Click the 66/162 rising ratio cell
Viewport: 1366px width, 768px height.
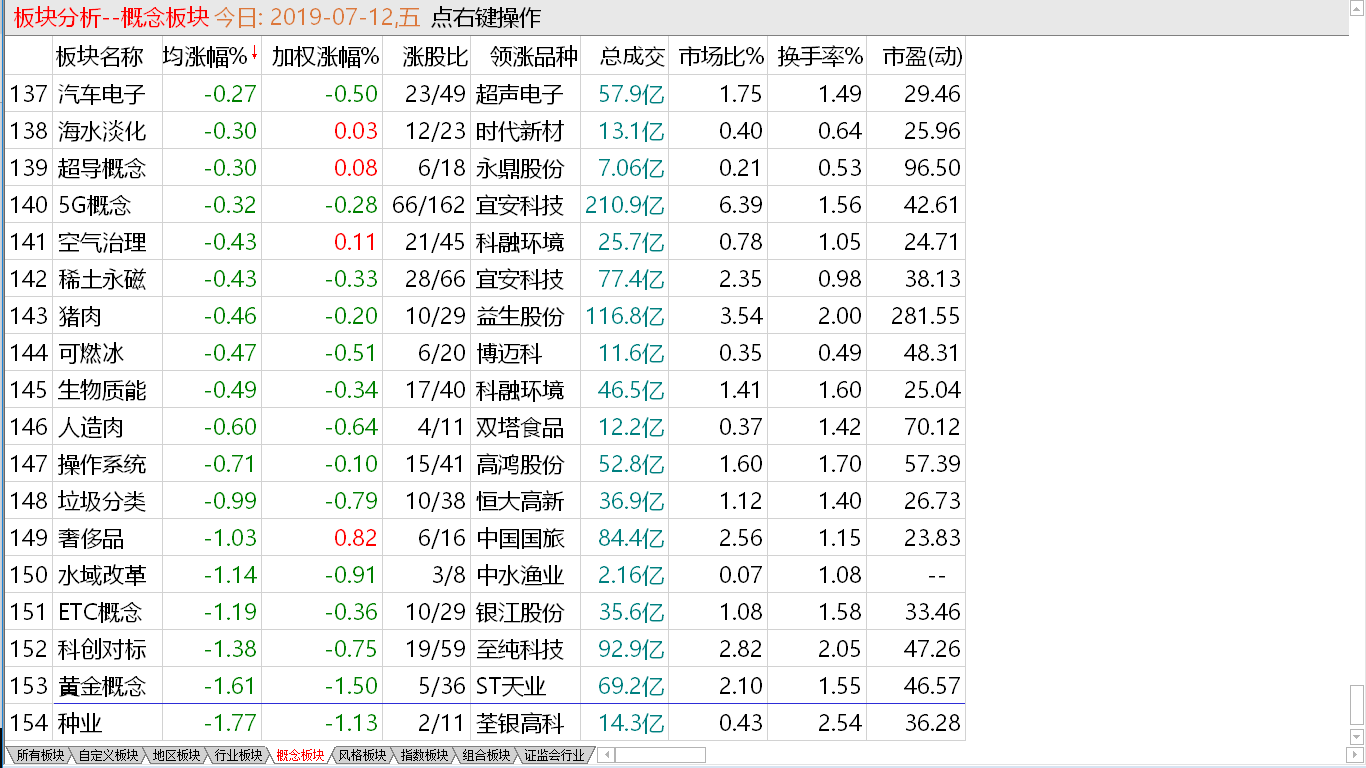426,205
